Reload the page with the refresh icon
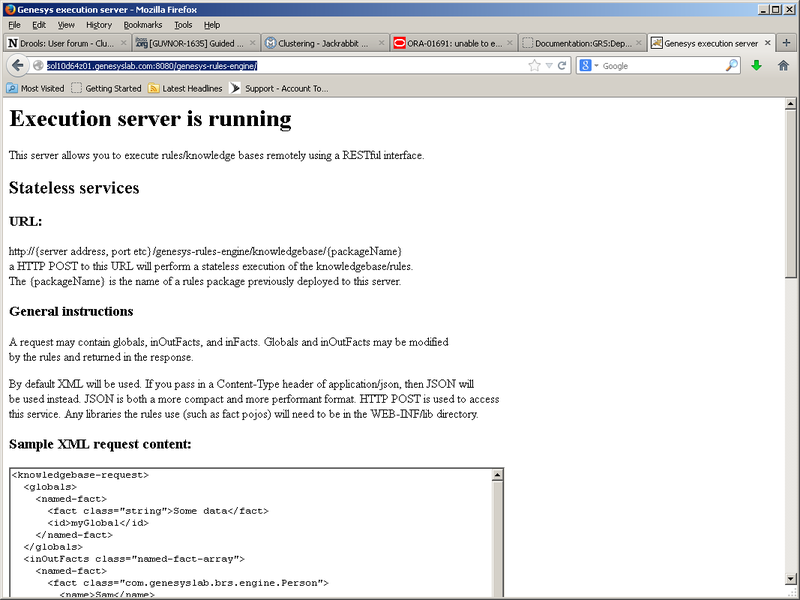Screen dimensions: 800x600 (562, 65)
